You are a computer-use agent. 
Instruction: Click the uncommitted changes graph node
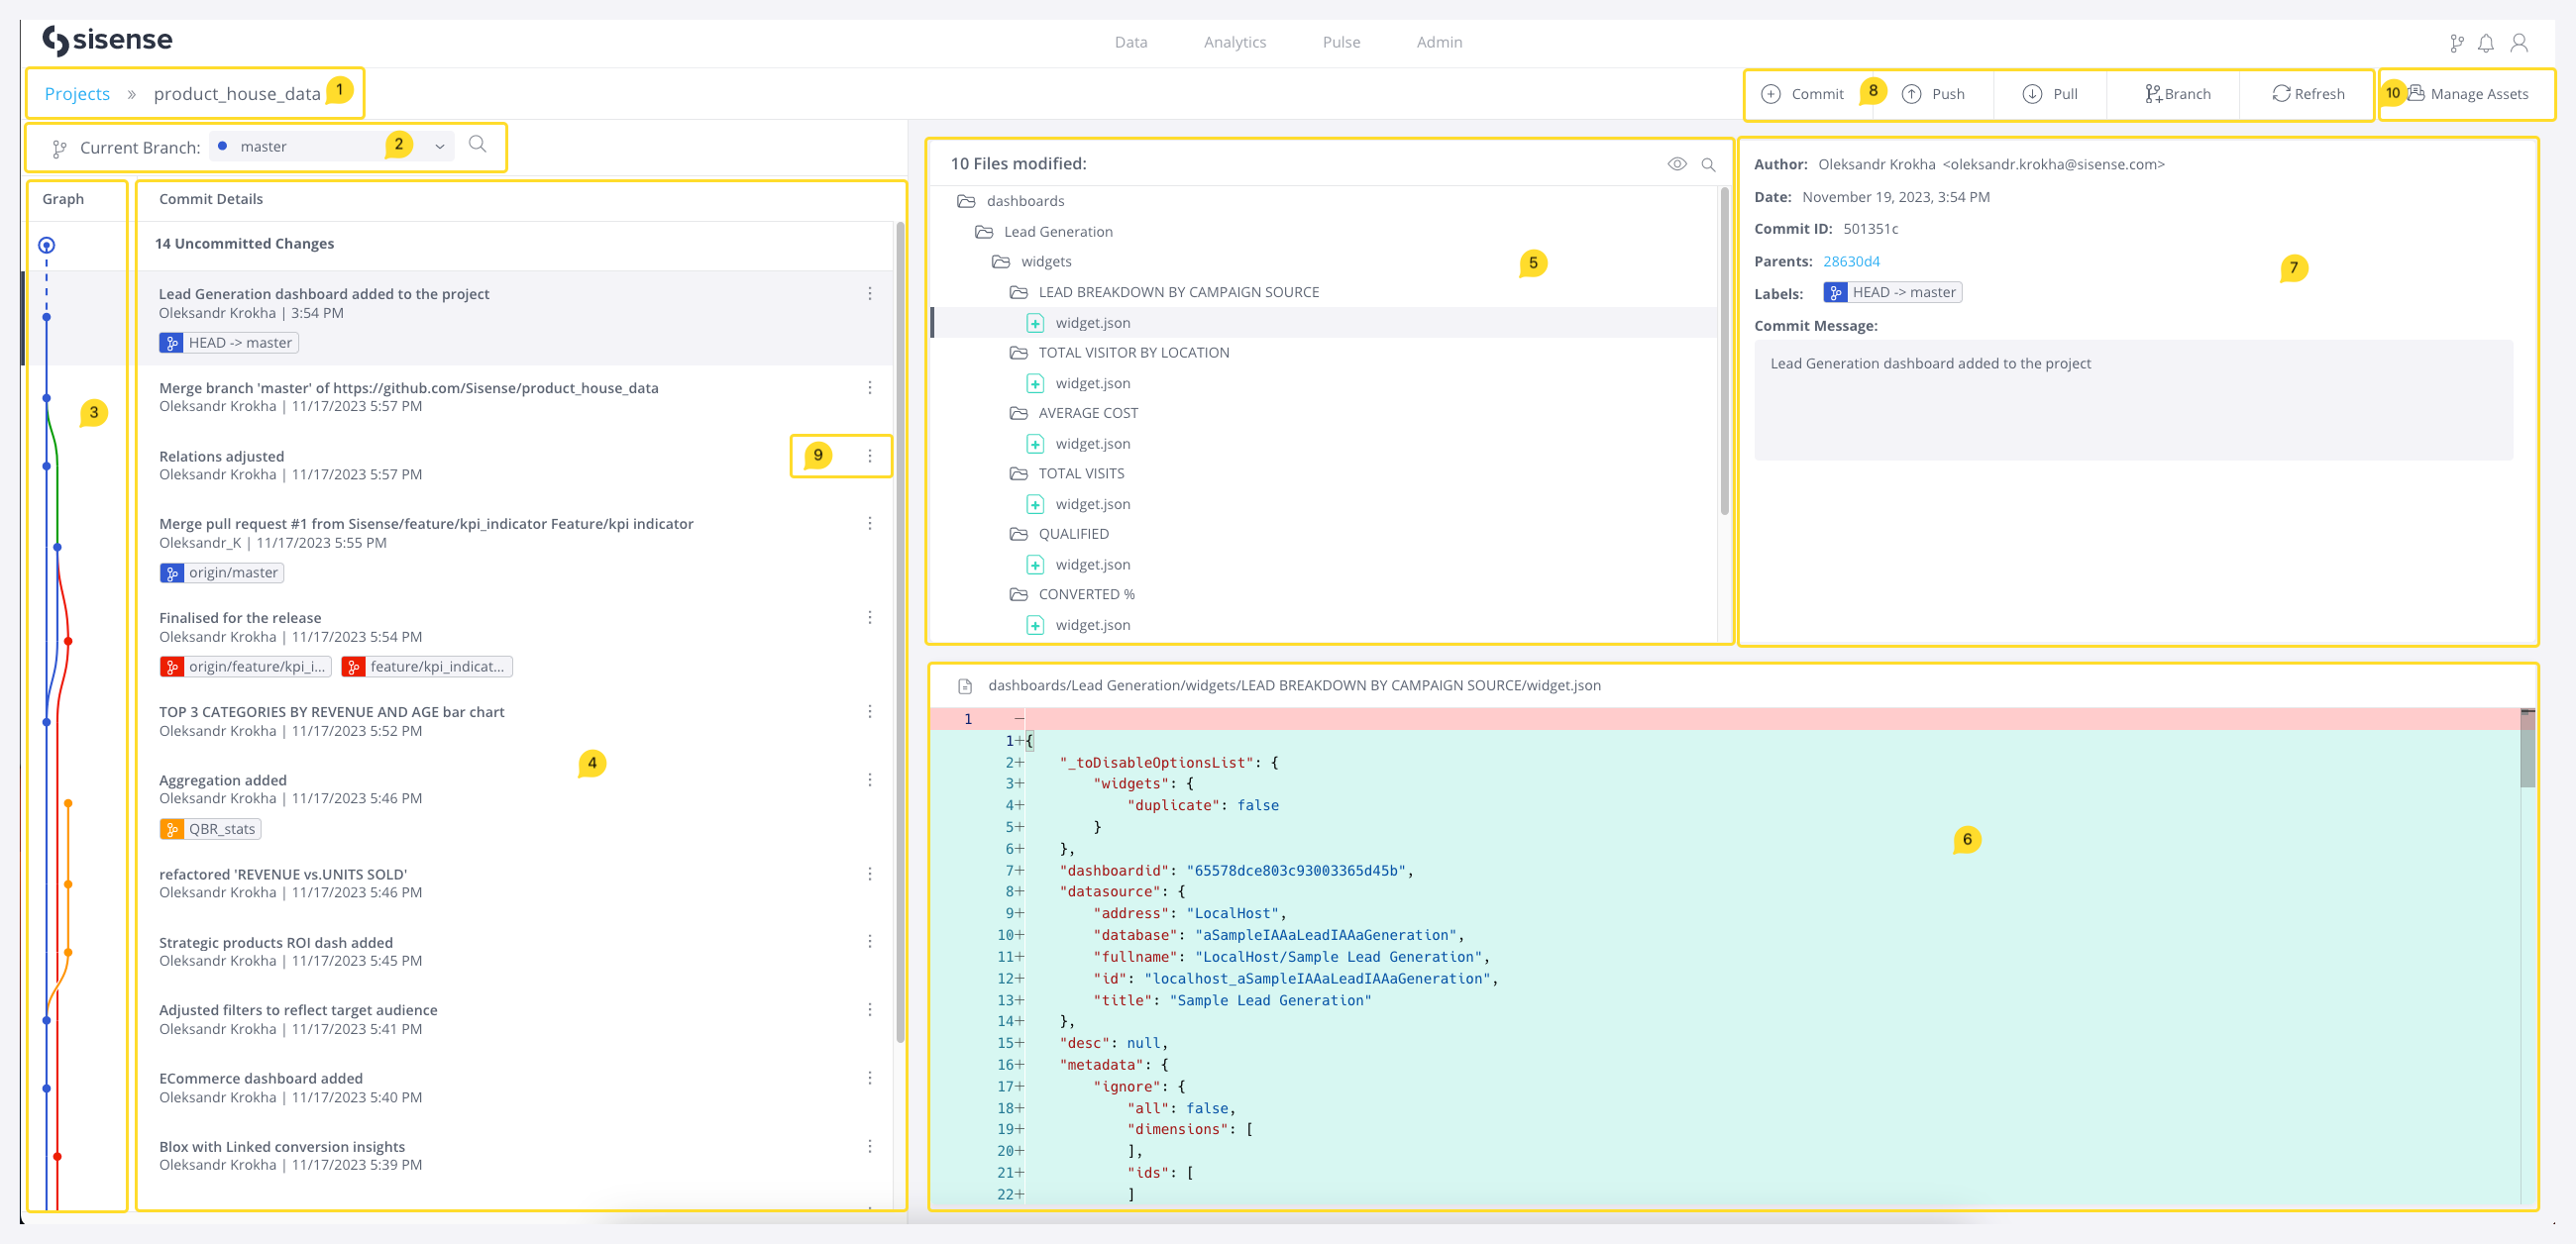click(46, 245)
